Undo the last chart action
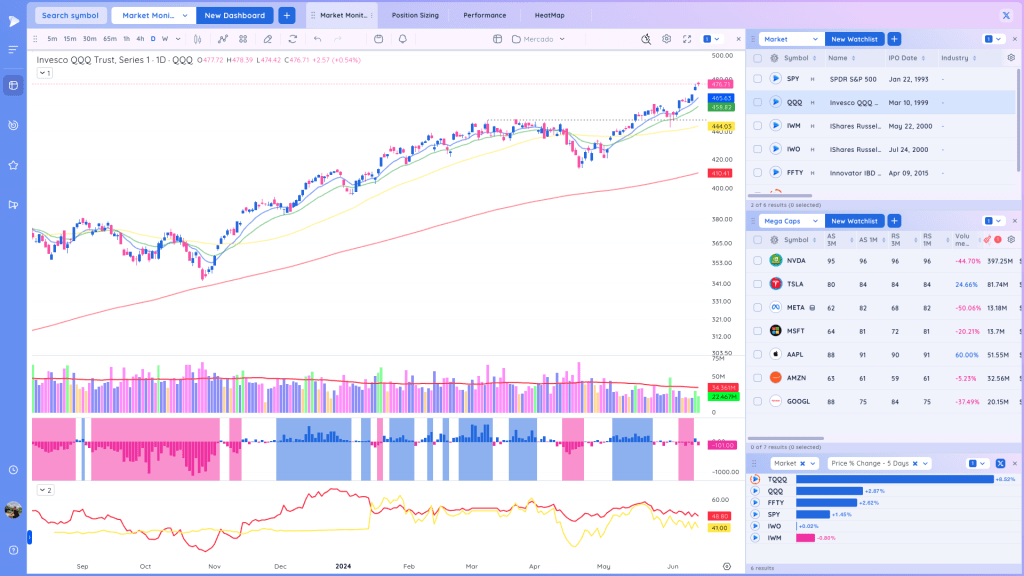Viewport: 1024px width, 576px height. click(x=317, y=39)
